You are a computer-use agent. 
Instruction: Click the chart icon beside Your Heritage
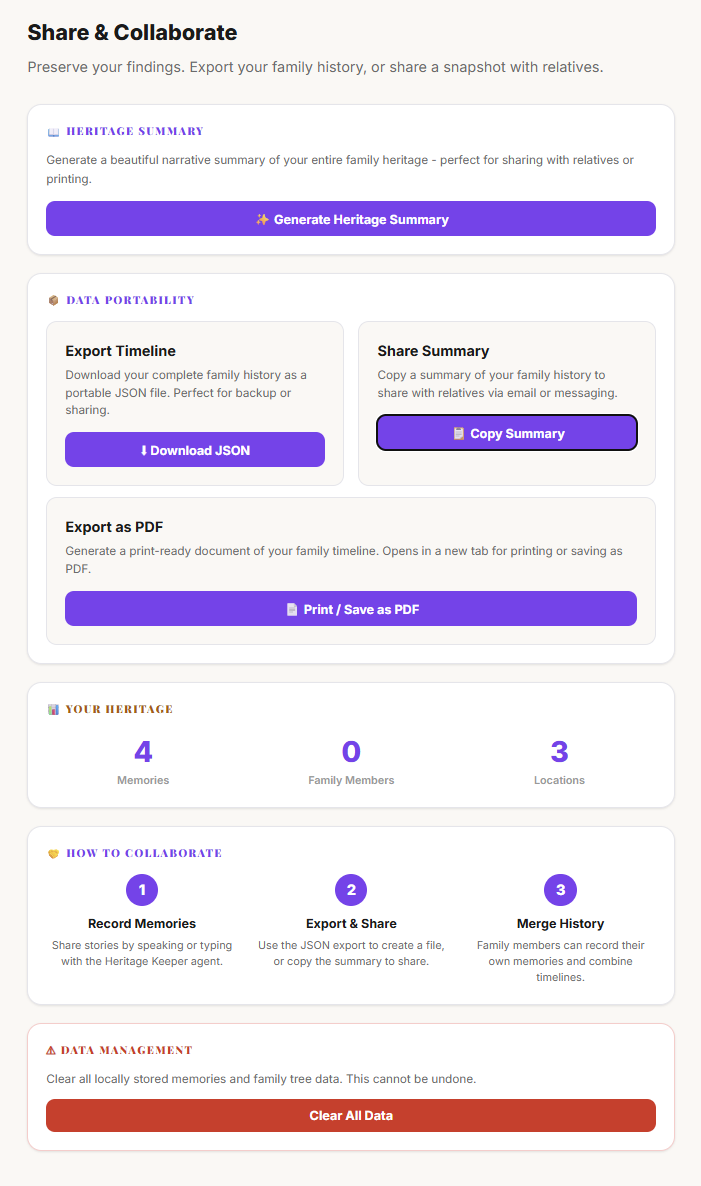tap(53, 710)
